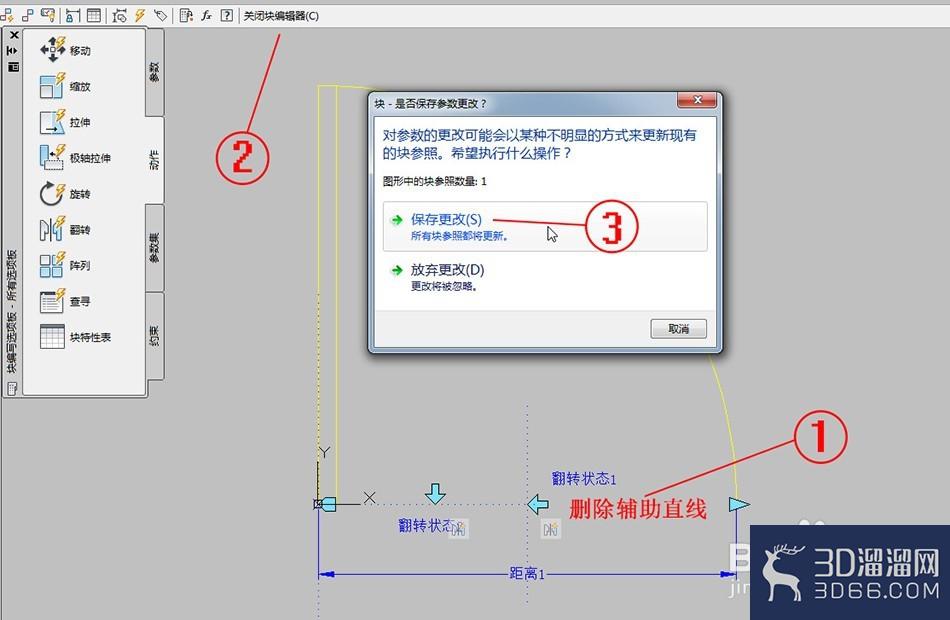Click the palette icon at bottom of title bar
Viewport: 950px width, 620px height.
[x=12, y=387]
